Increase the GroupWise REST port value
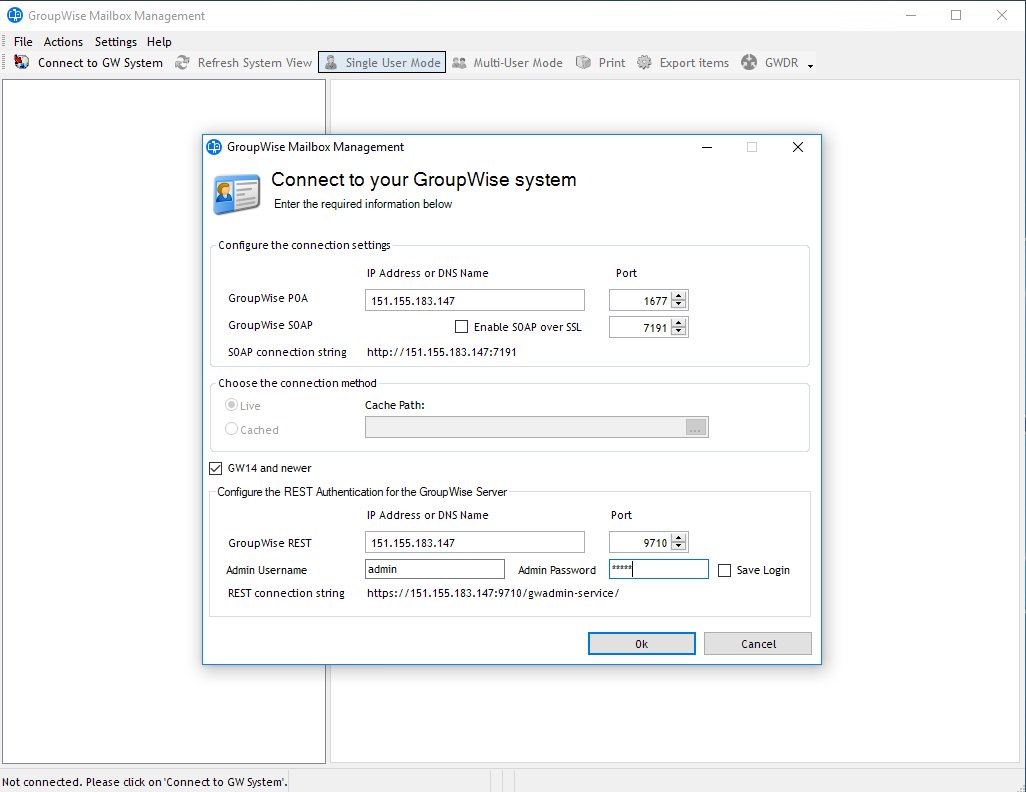The height and width of the screenshot is (792, 1026). tap(679, 538)
